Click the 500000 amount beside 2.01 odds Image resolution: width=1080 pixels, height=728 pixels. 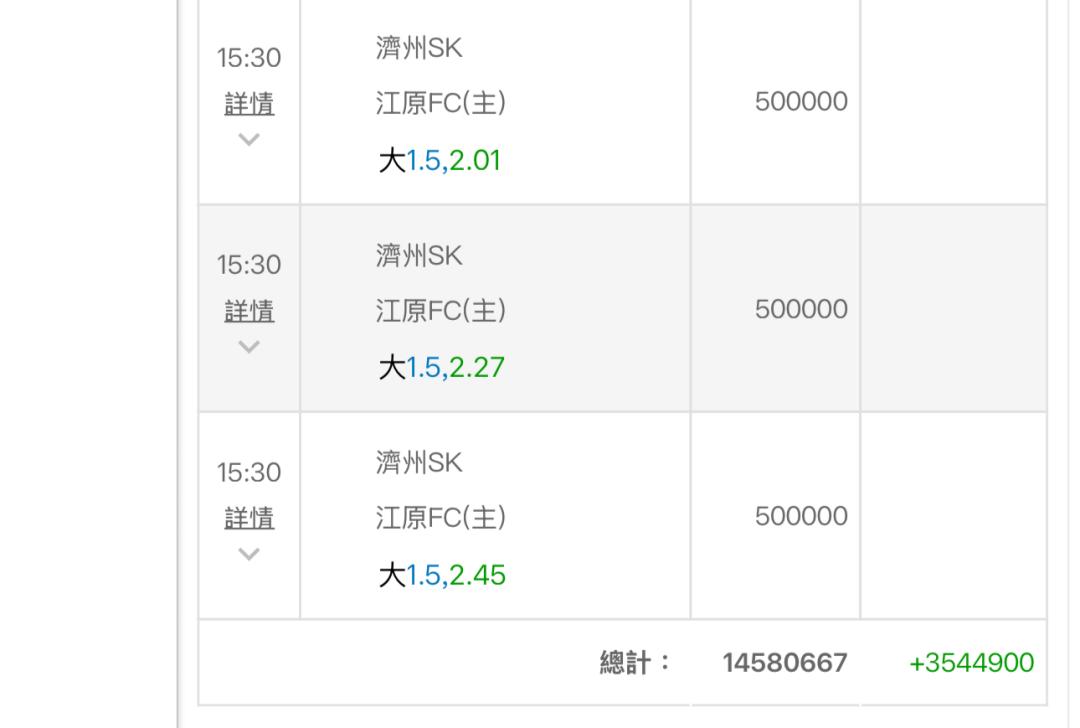pyautogui.click(x=801, y=102)
